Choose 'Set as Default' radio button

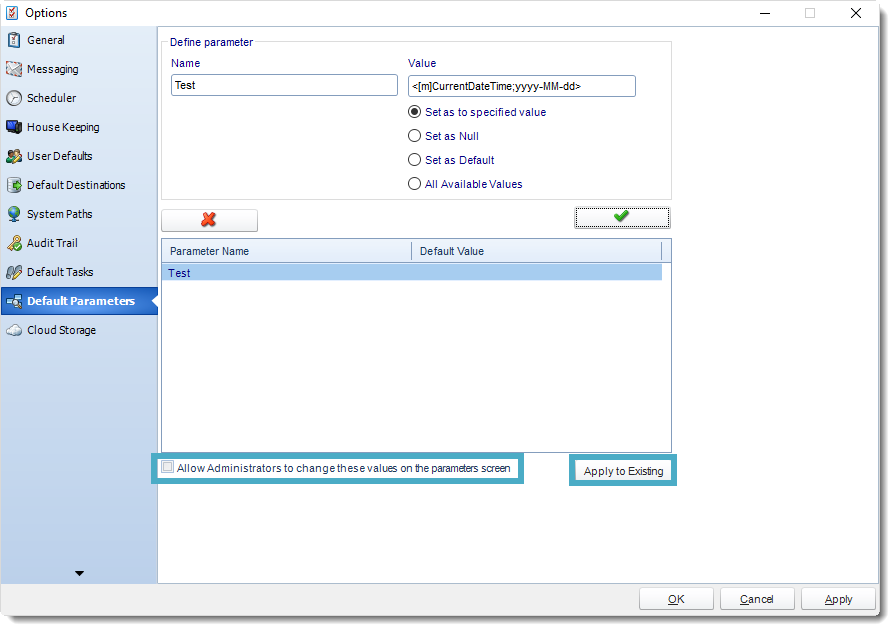coord(414,160)
